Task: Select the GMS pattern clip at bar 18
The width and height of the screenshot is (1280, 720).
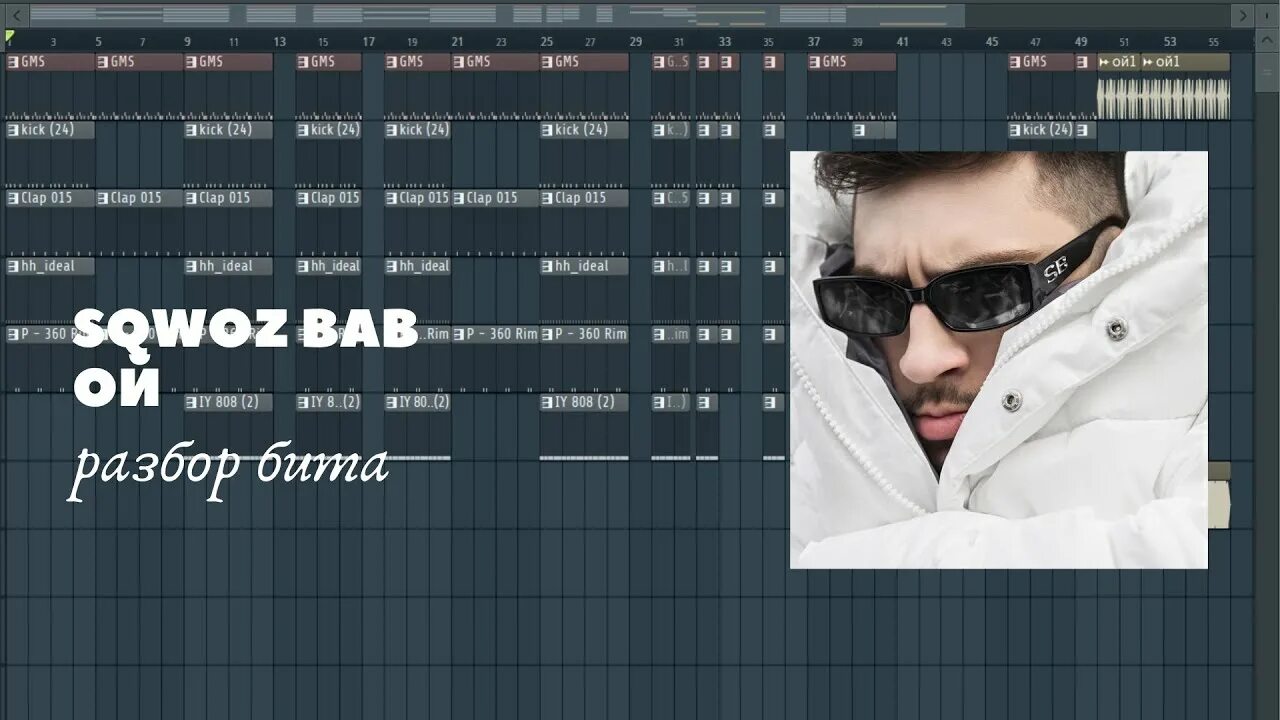Action: [x=418, y=62]
